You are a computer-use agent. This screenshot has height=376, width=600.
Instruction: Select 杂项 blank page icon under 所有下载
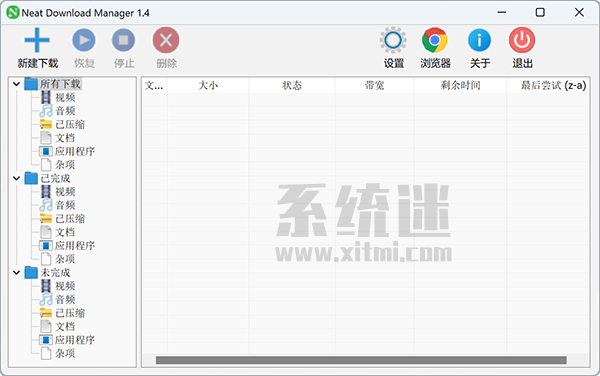[46, 164]
